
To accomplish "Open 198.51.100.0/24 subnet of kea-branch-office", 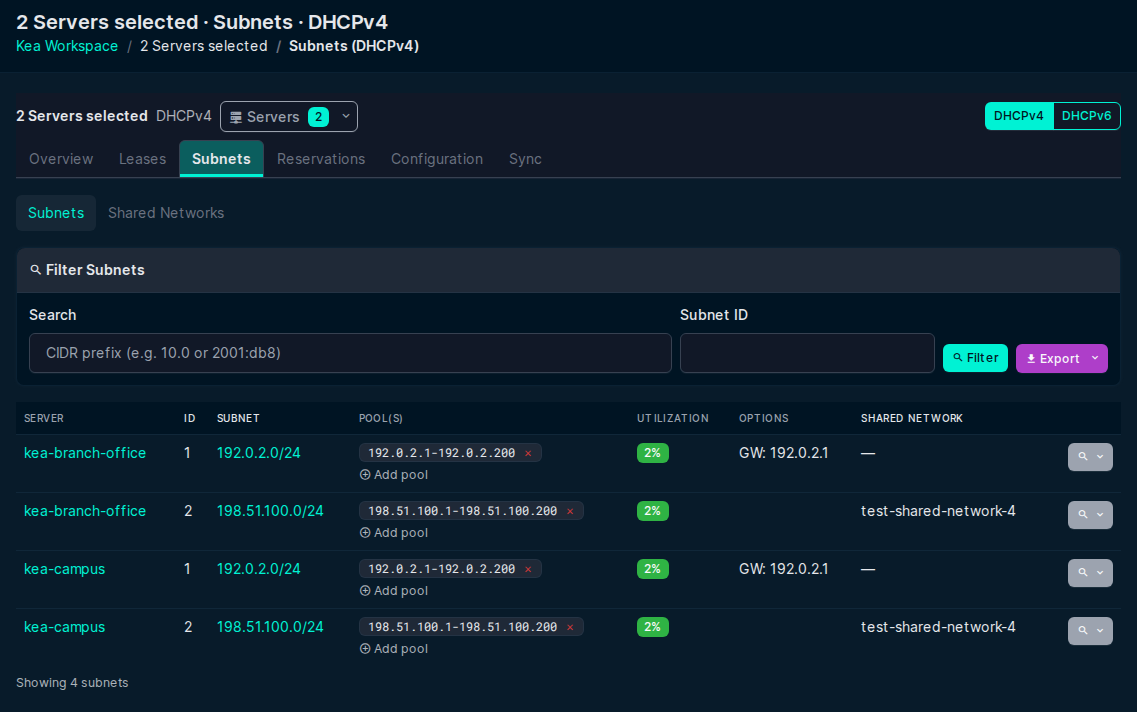I will click(270, 511).
